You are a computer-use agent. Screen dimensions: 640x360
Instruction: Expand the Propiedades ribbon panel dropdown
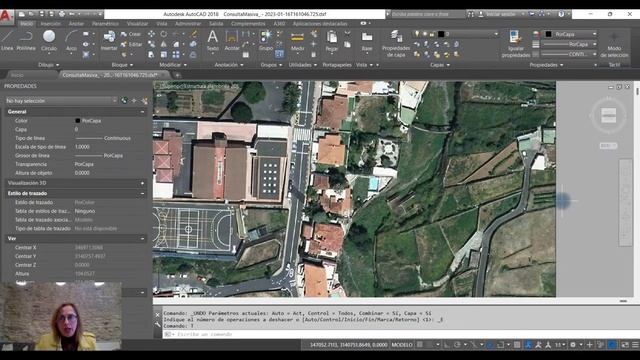coord(547,65)
